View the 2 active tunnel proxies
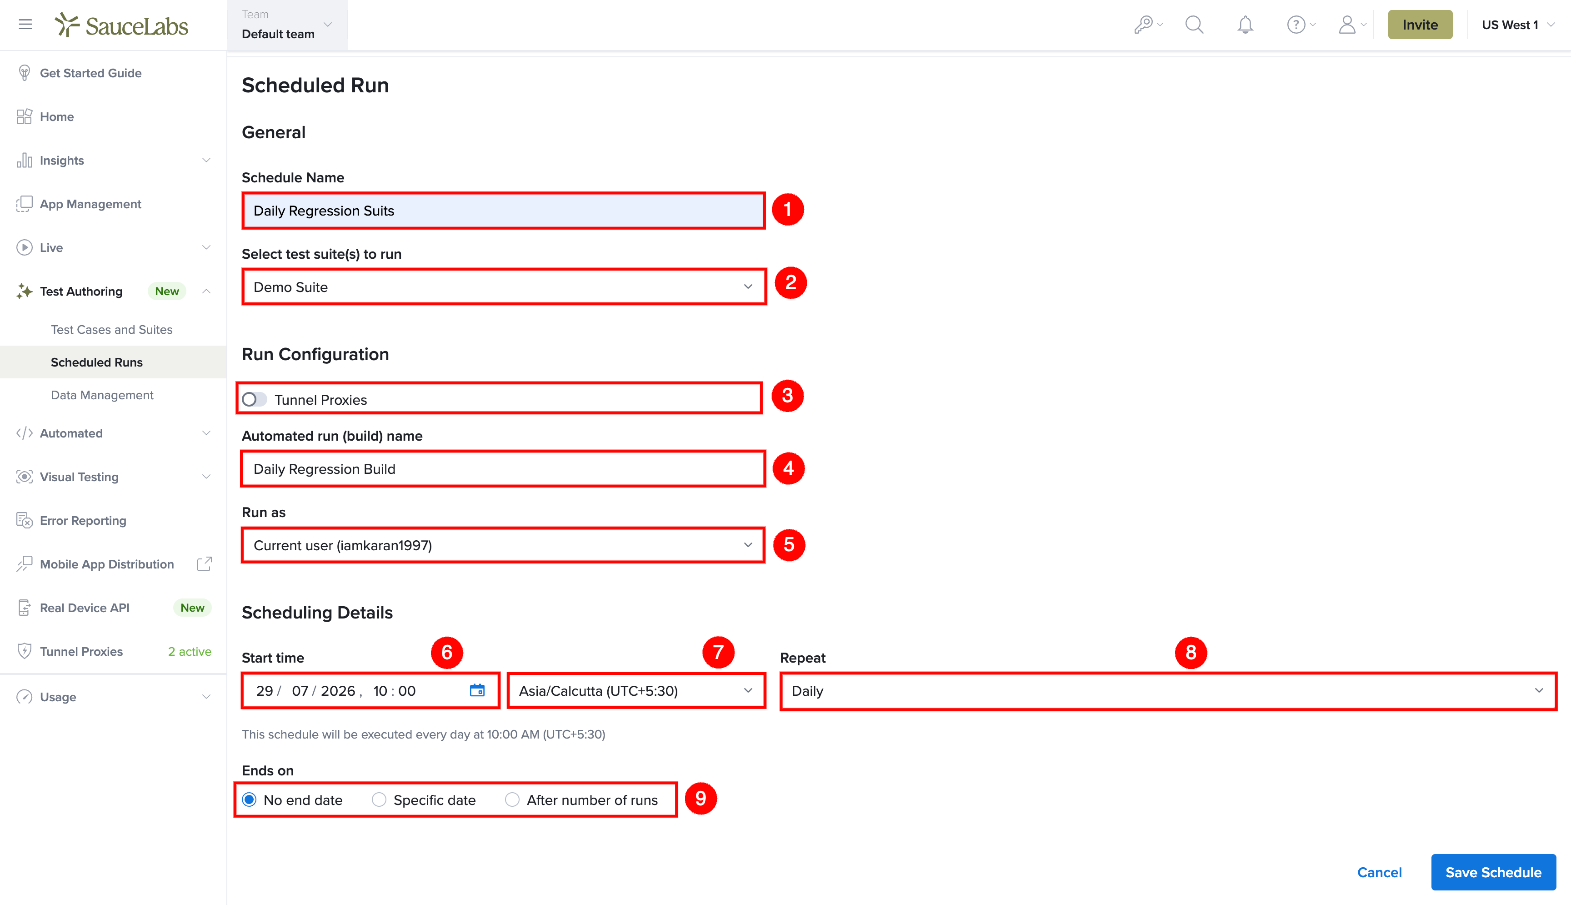This screenshot has width=1571, height=905. 190,652
